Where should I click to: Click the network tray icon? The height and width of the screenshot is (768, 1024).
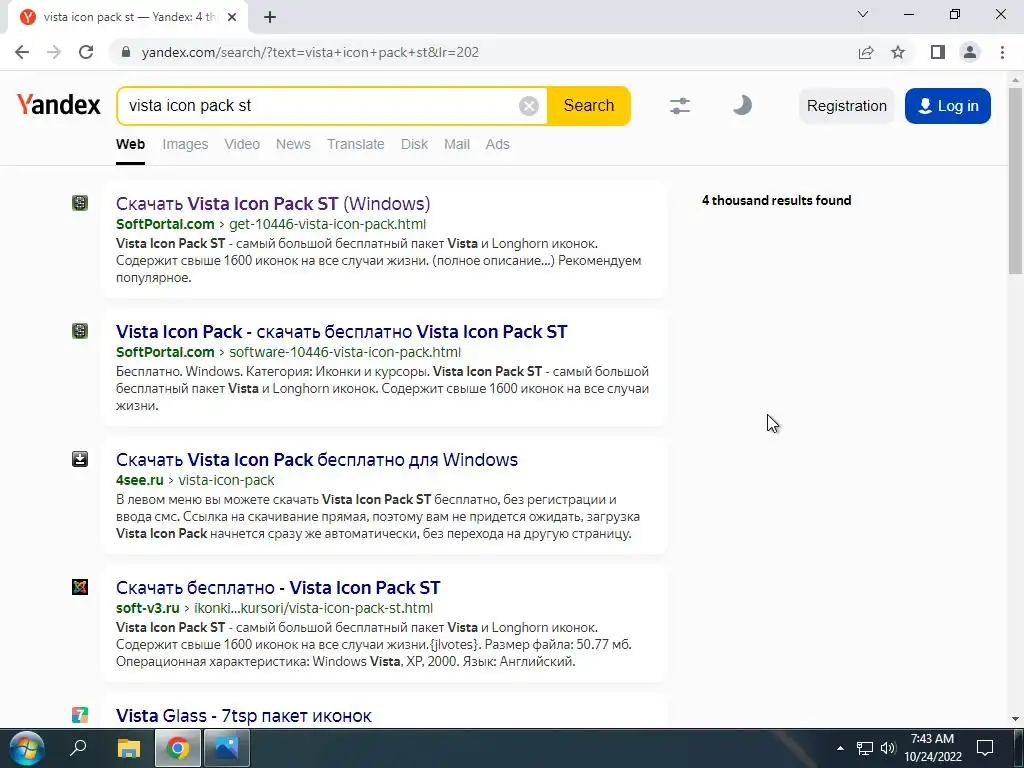[865, 748]
